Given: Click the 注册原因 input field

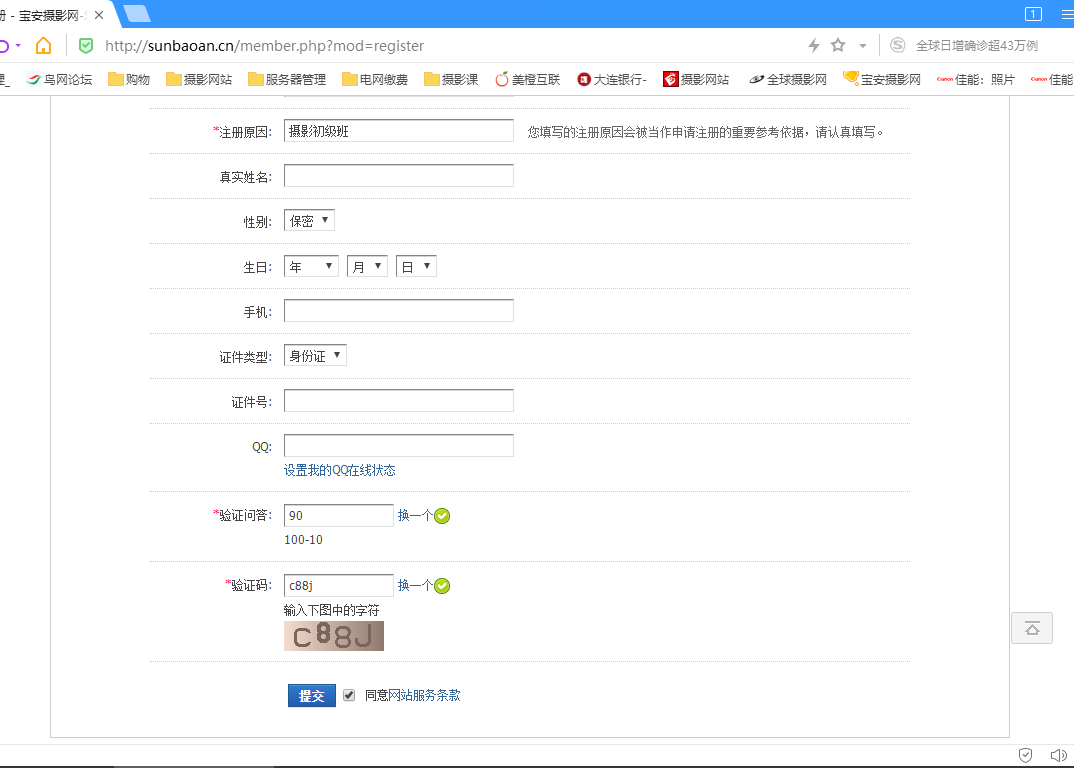Looking at the screenshot, I should (399, 131).
